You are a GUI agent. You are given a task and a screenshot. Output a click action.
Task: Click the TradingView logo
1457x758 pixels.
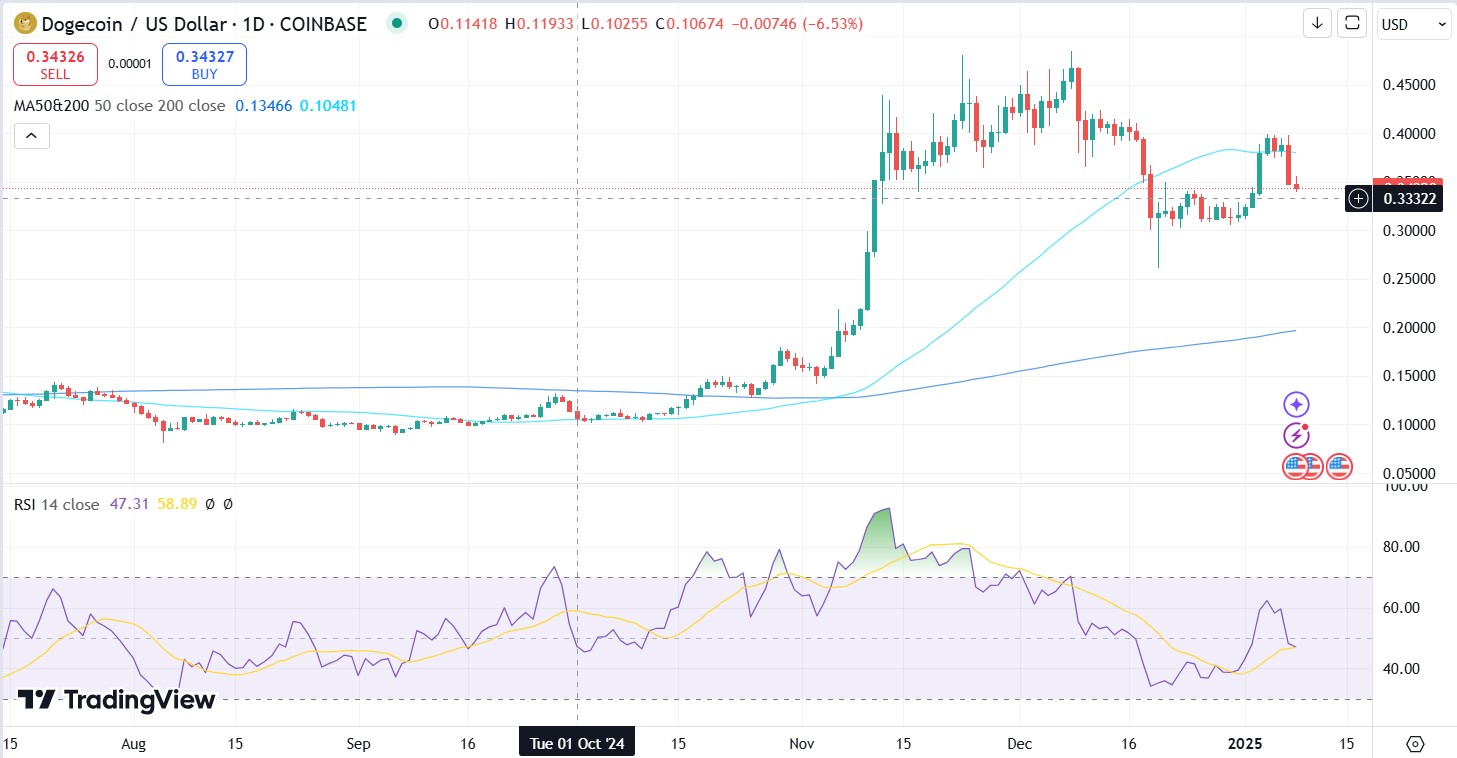[116, 700]
